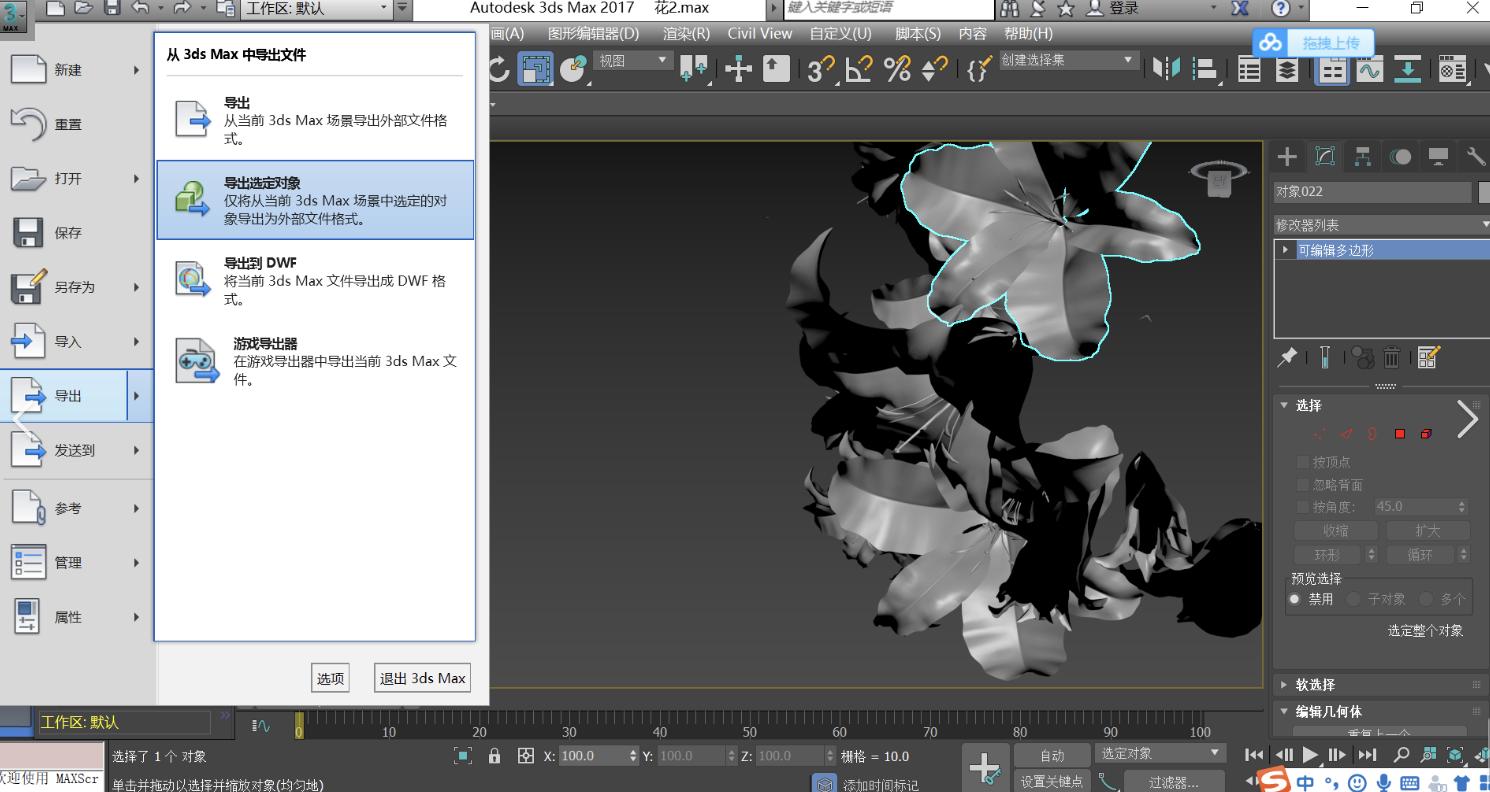Screen dimensions: 1490x792
Task: Open the Game Exporter (游戏导出器)
Action: [315, 361]
